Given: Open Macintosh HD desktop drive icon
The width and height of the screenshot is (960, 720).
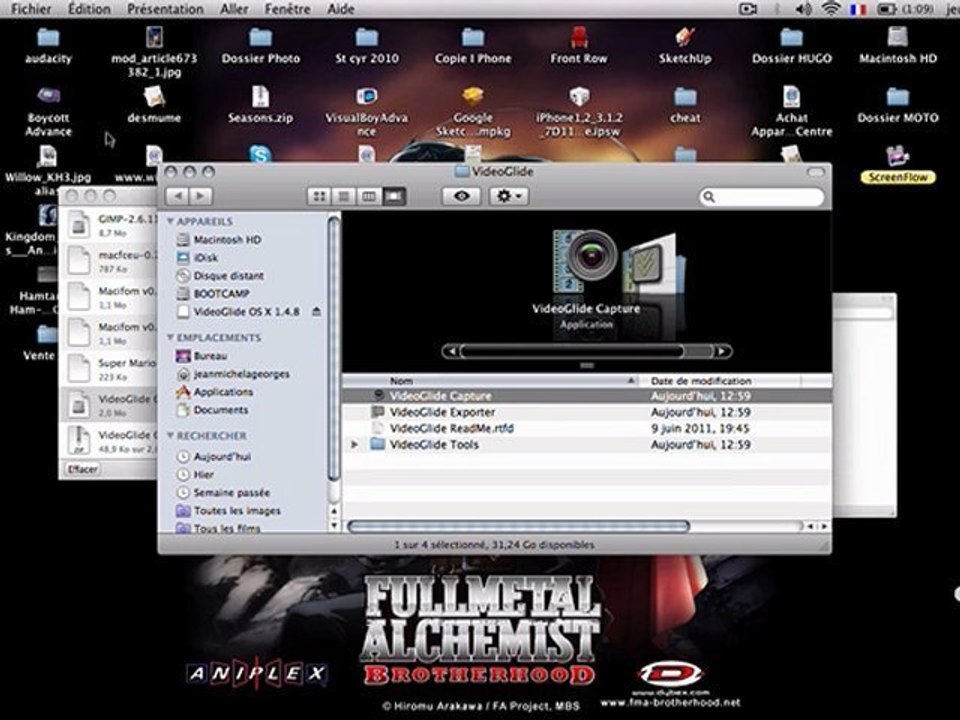Looking at the screenshot, I should (898, 38).
